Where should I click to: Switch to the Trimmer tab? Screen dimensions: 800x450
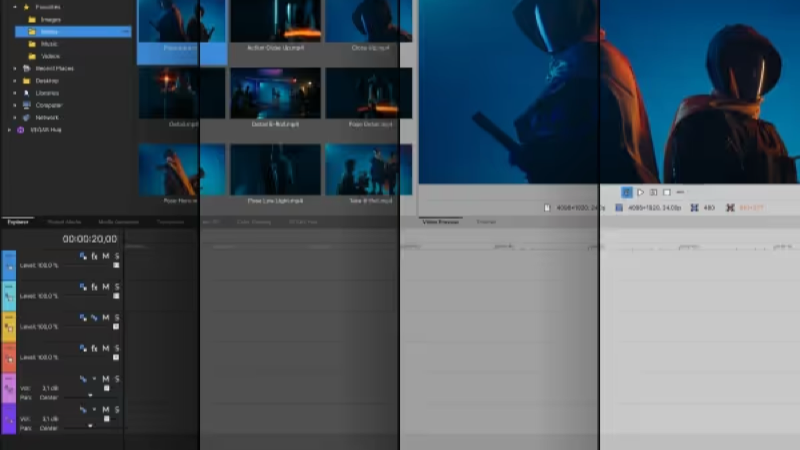coord(486,222)
